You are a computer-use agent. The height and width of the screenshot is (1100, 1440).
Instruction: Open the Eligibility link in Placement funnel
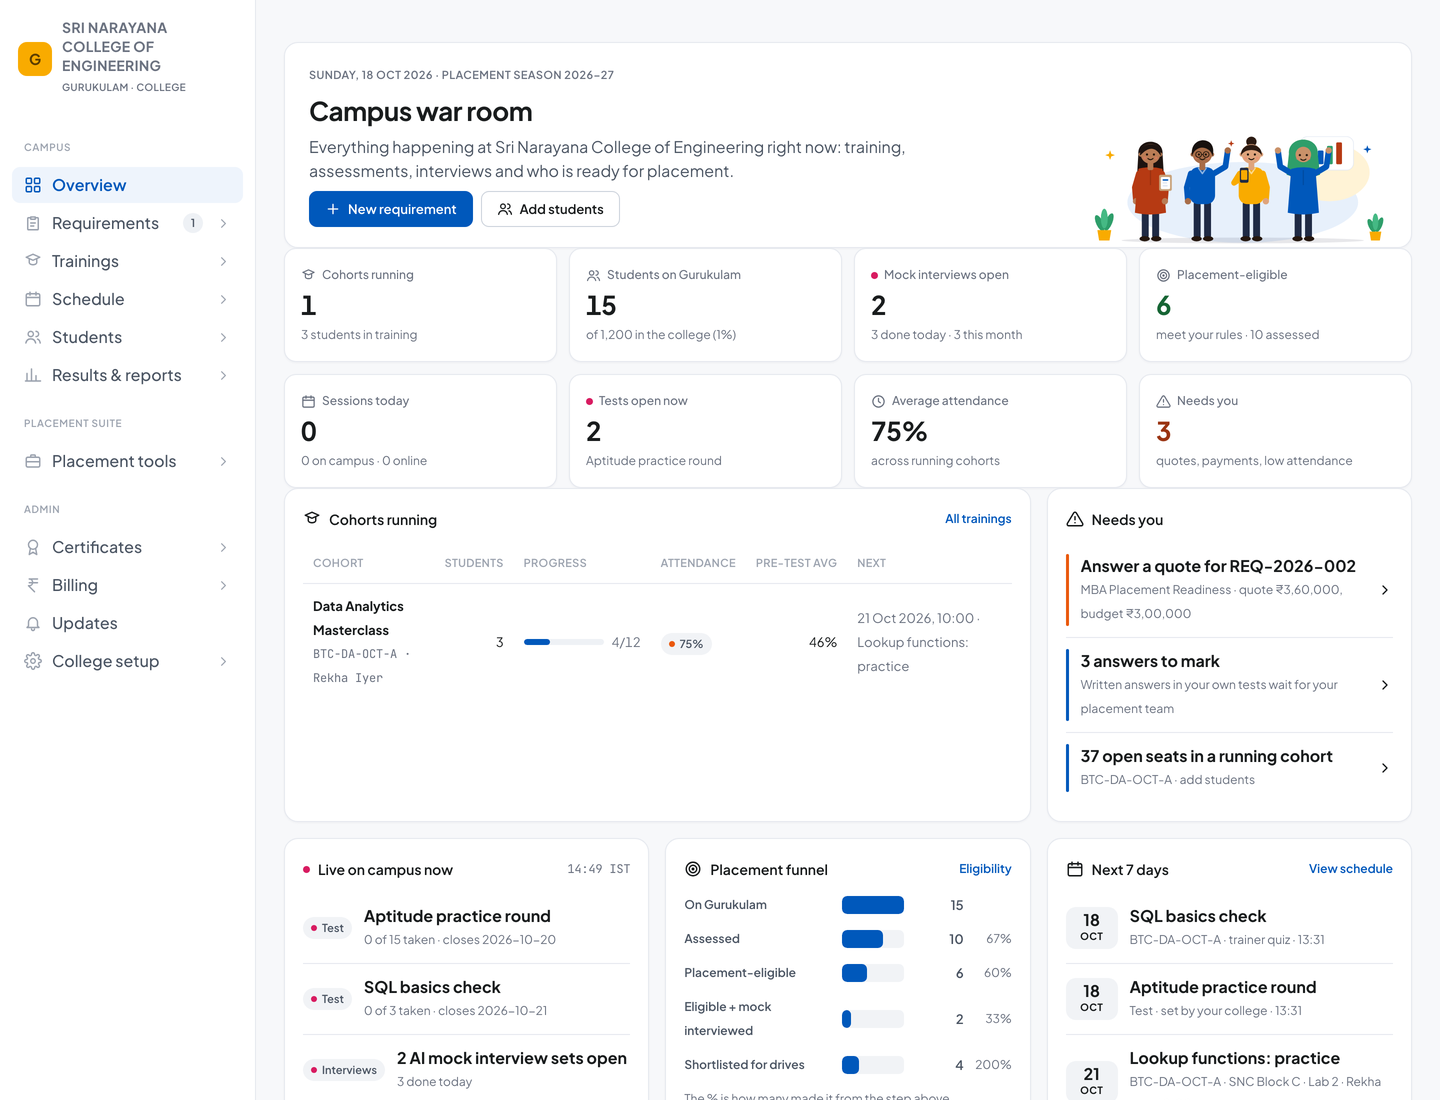tap(985, 869)
